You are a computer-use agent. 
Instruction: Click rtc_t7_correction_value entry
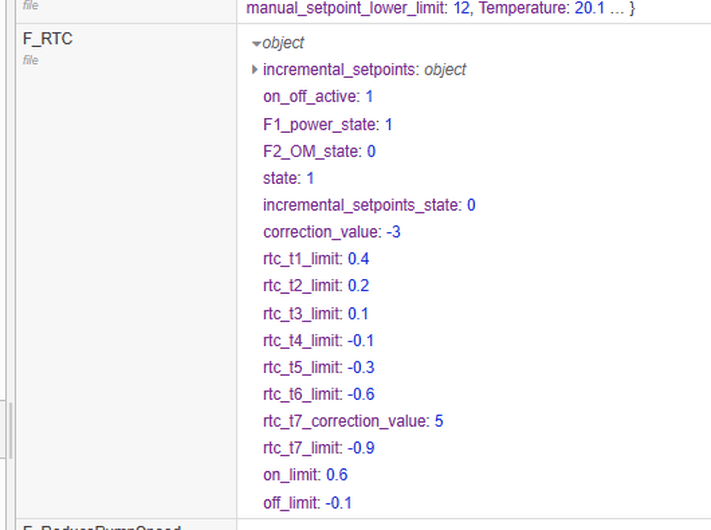point(352,421)
